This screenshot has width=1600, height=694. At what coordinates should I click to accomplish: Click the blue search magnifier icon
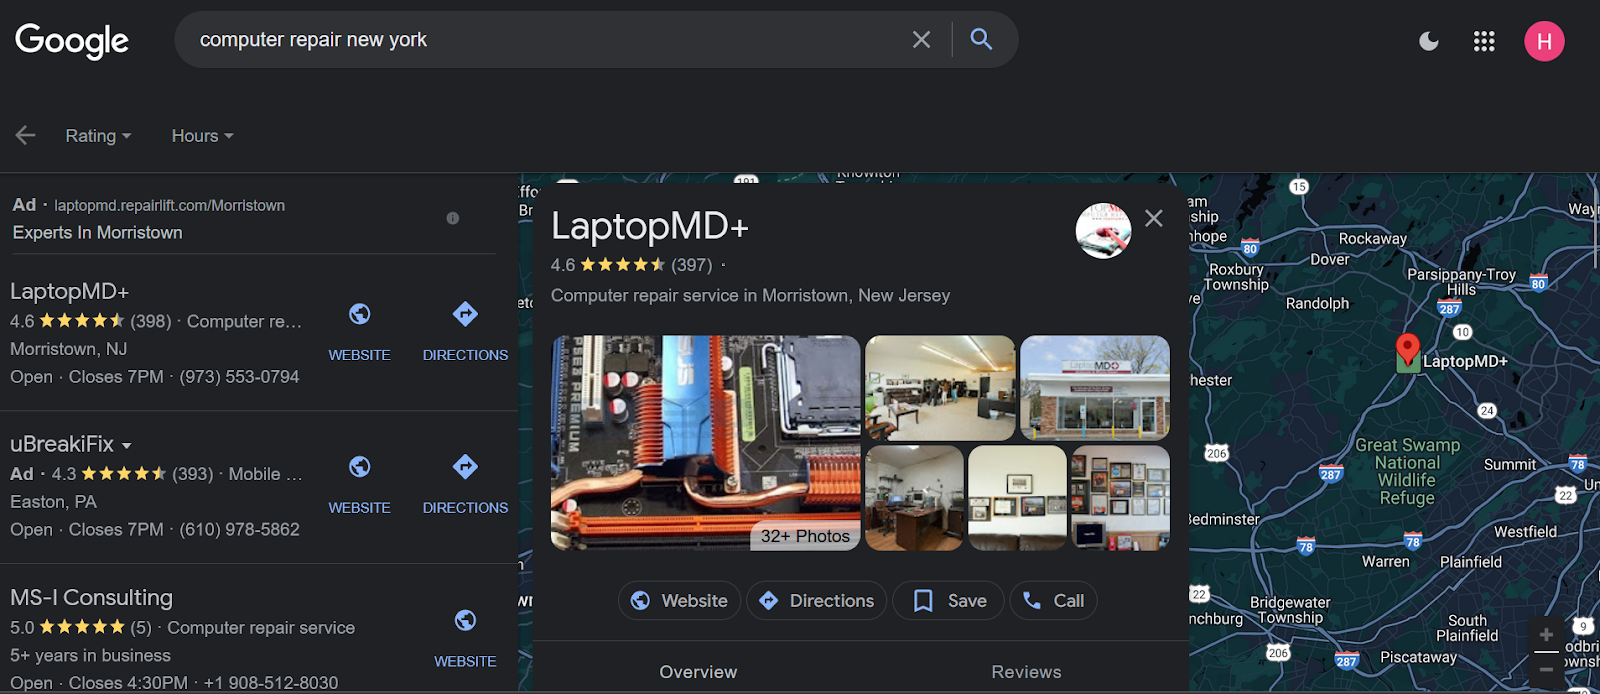tap(981, 39)
